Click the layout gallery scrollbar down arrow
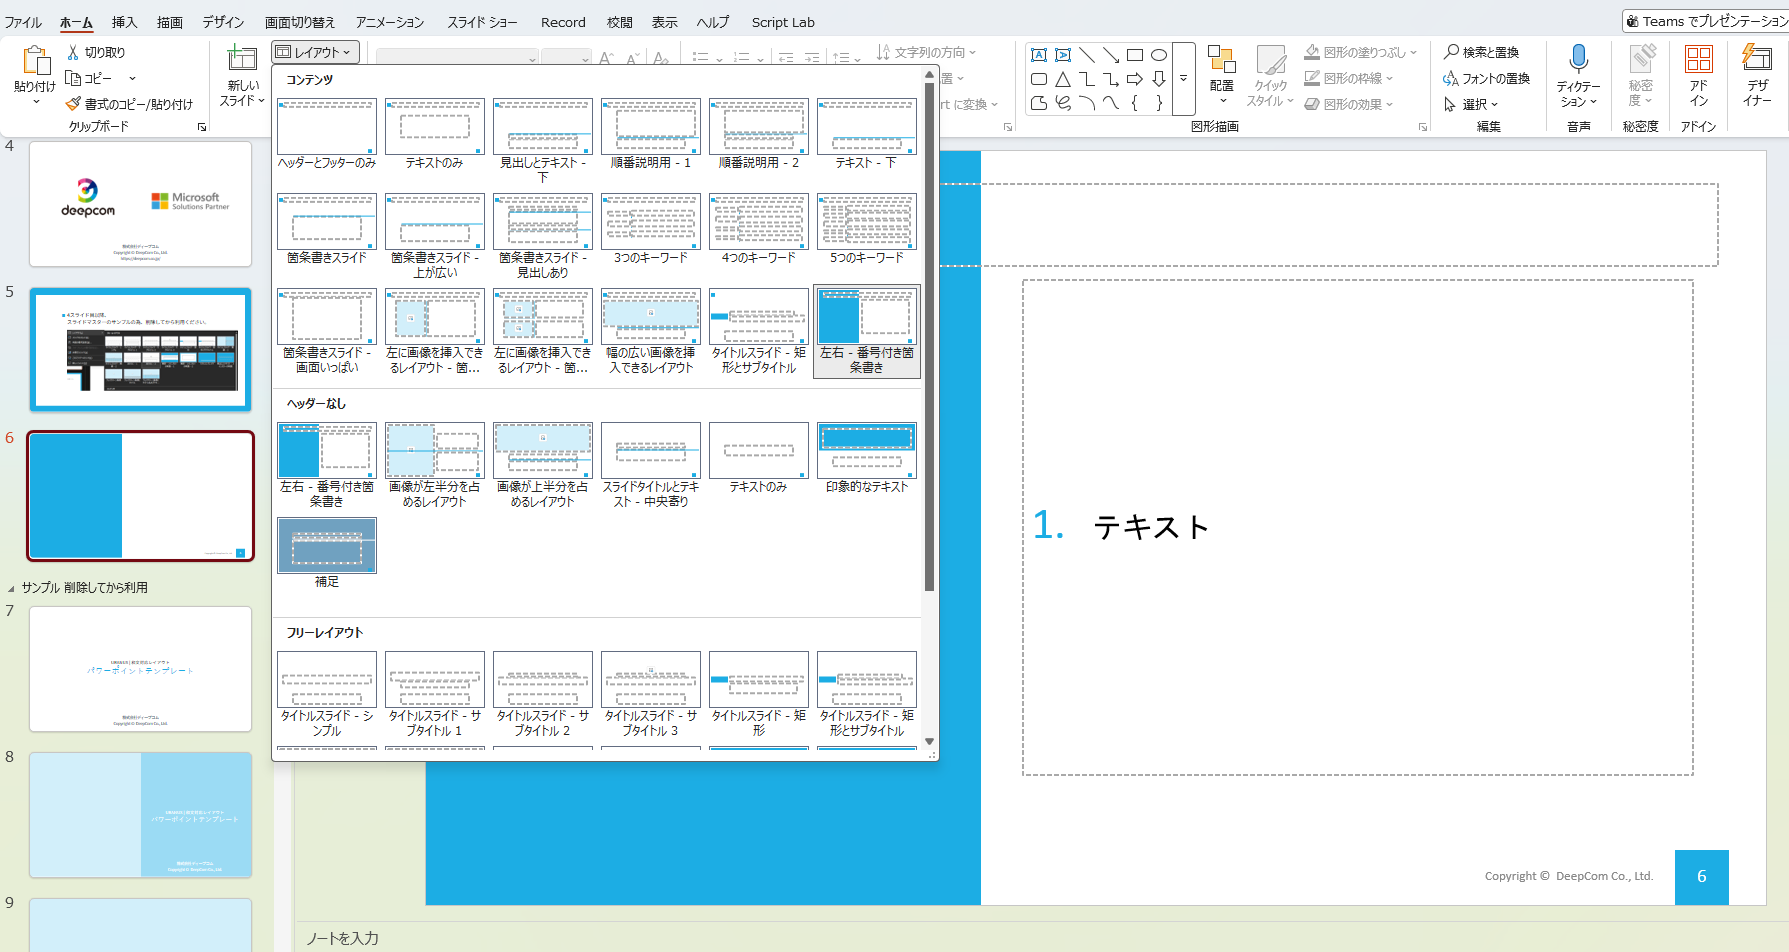Viewport: 1789px width, 952px height. [x=930, y=742]
